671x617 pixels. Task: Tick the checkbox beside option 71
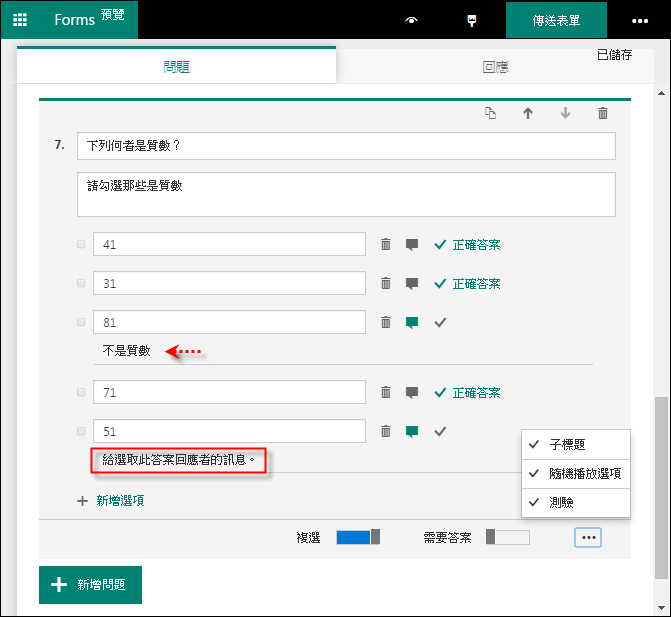coord(81,392)
